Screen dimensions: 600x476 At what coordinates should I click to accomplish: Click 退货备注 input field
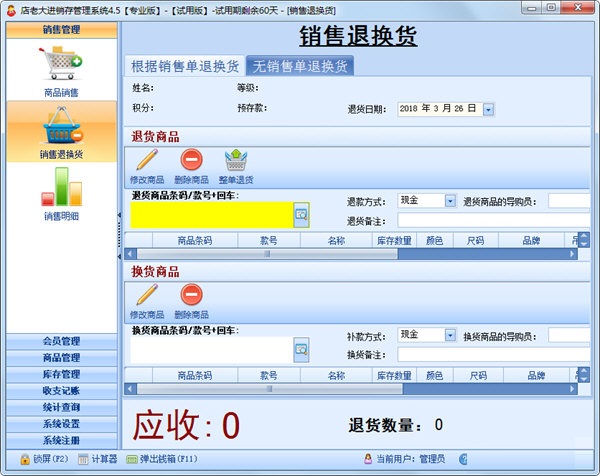pyautogui.click(x=494, y=220)
